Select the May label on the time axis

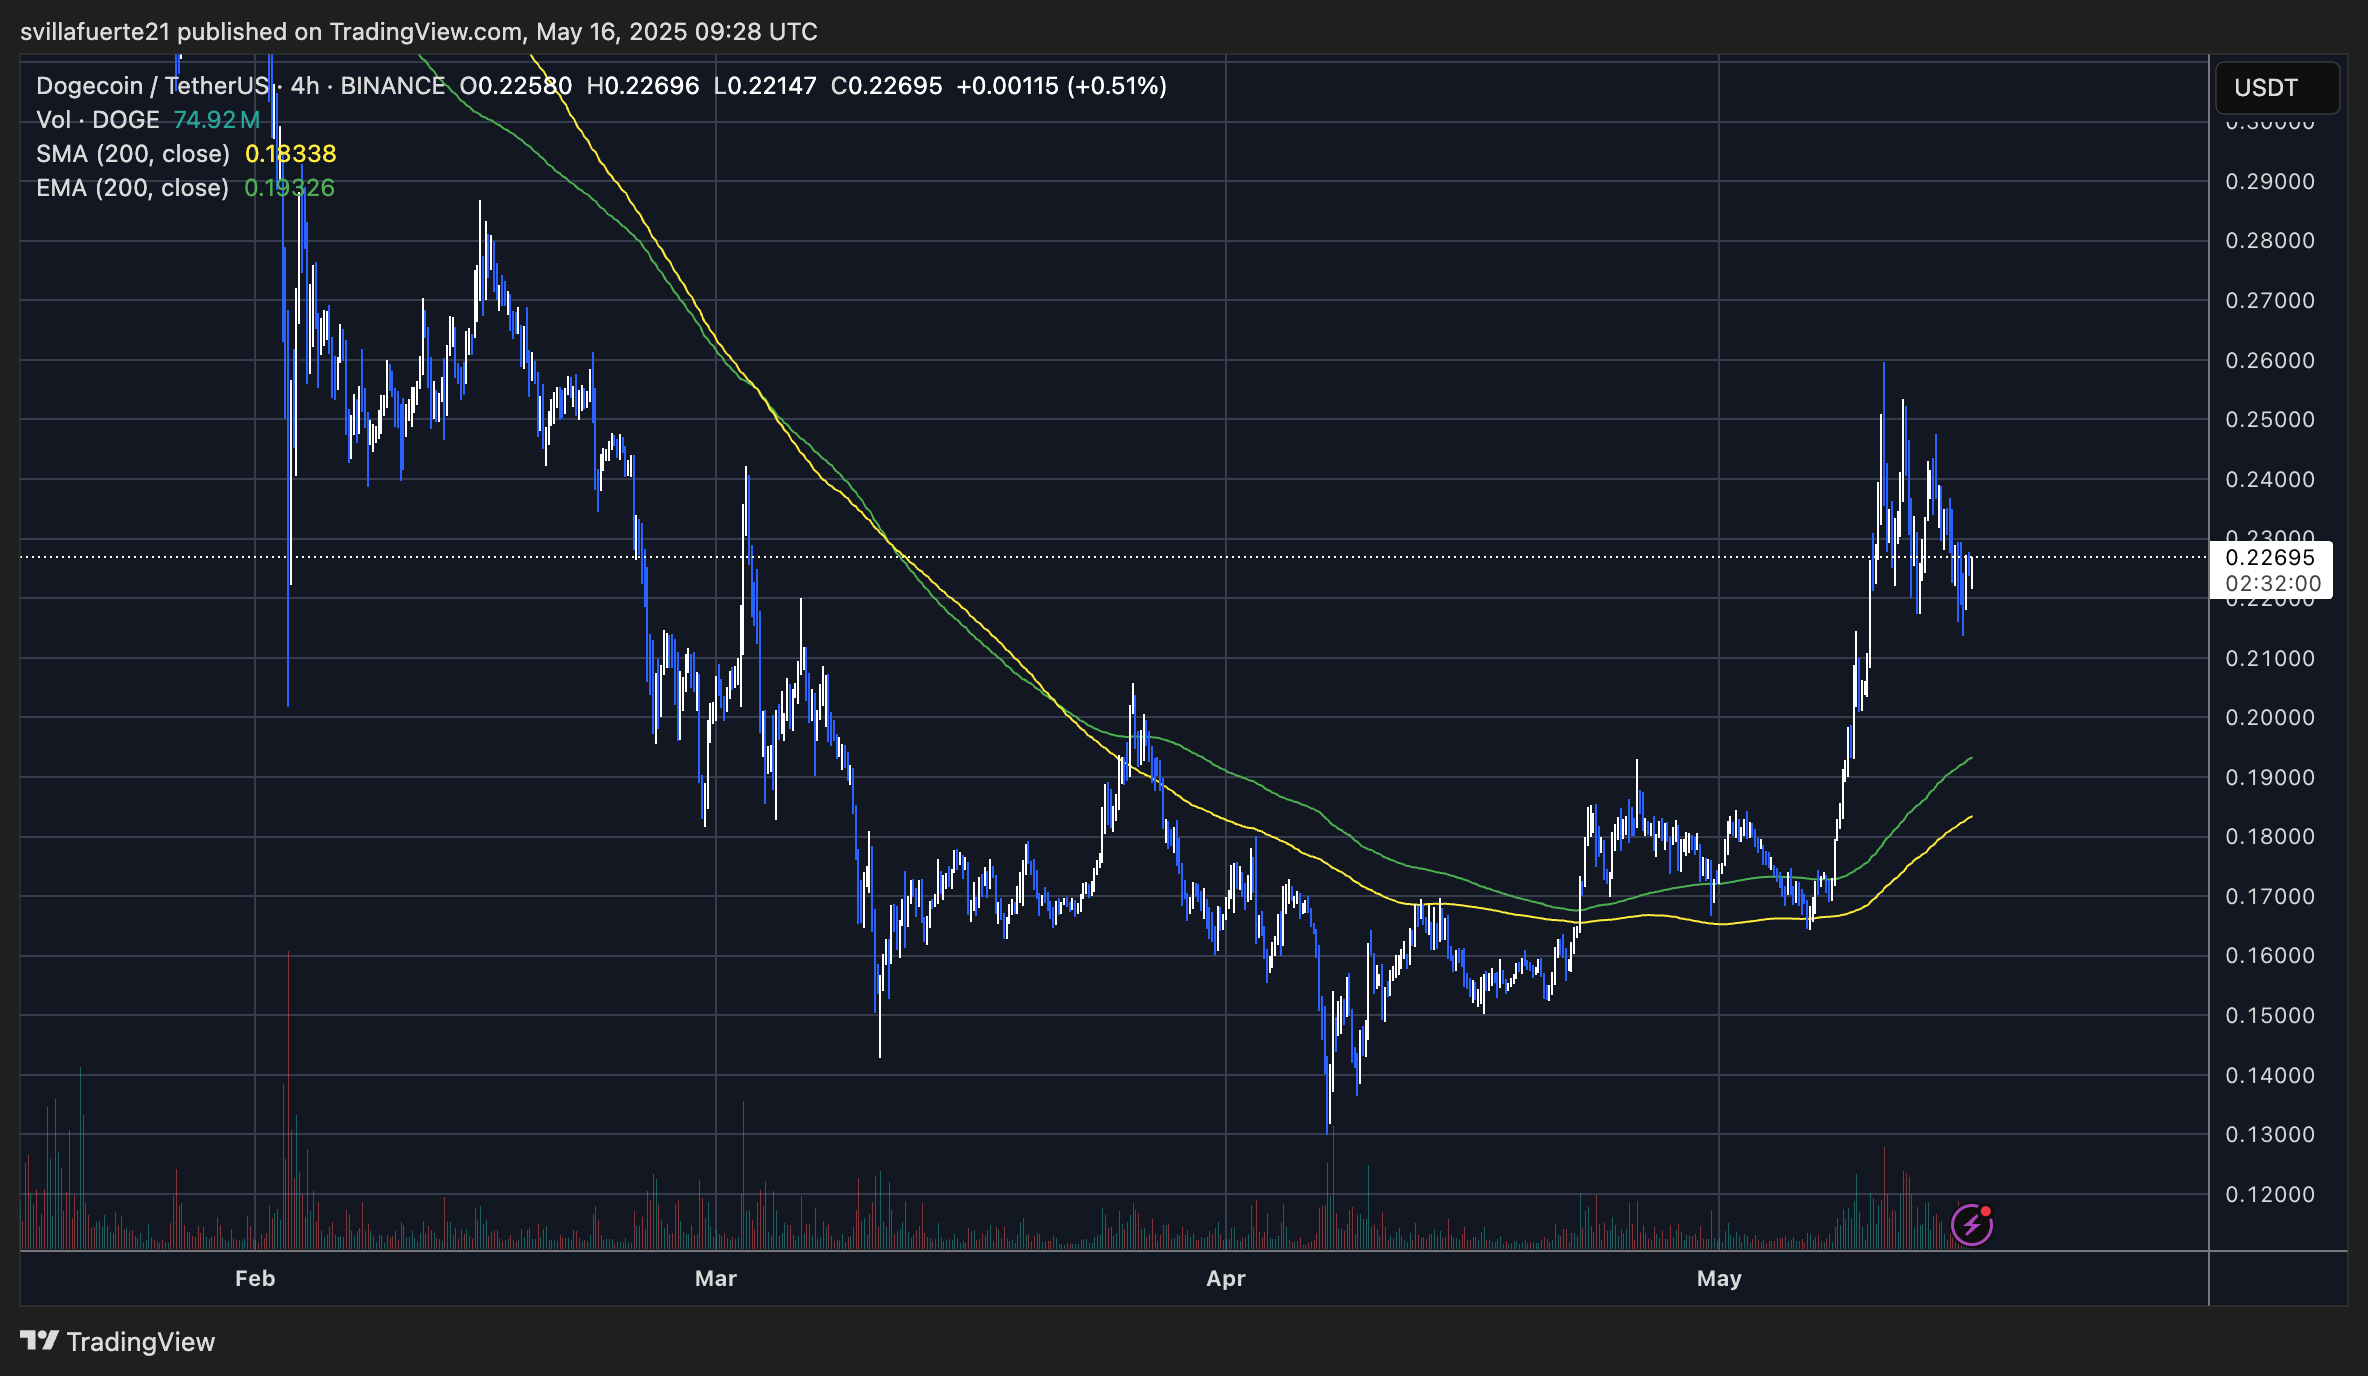tap(1721, 1278)
